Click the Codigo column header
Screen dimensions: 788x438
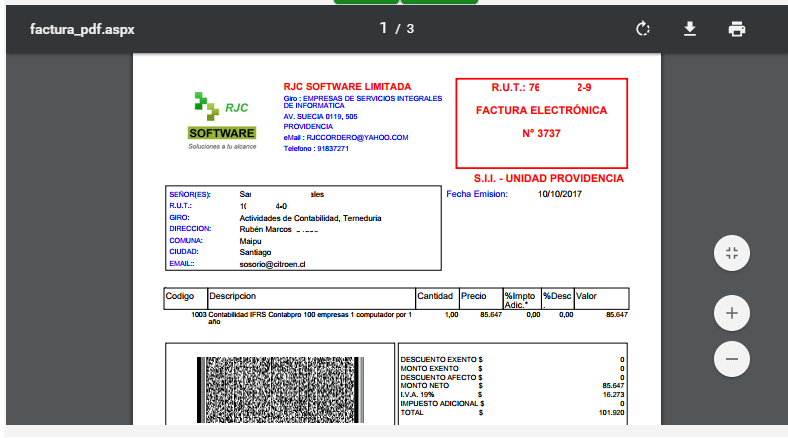(180, 297)
